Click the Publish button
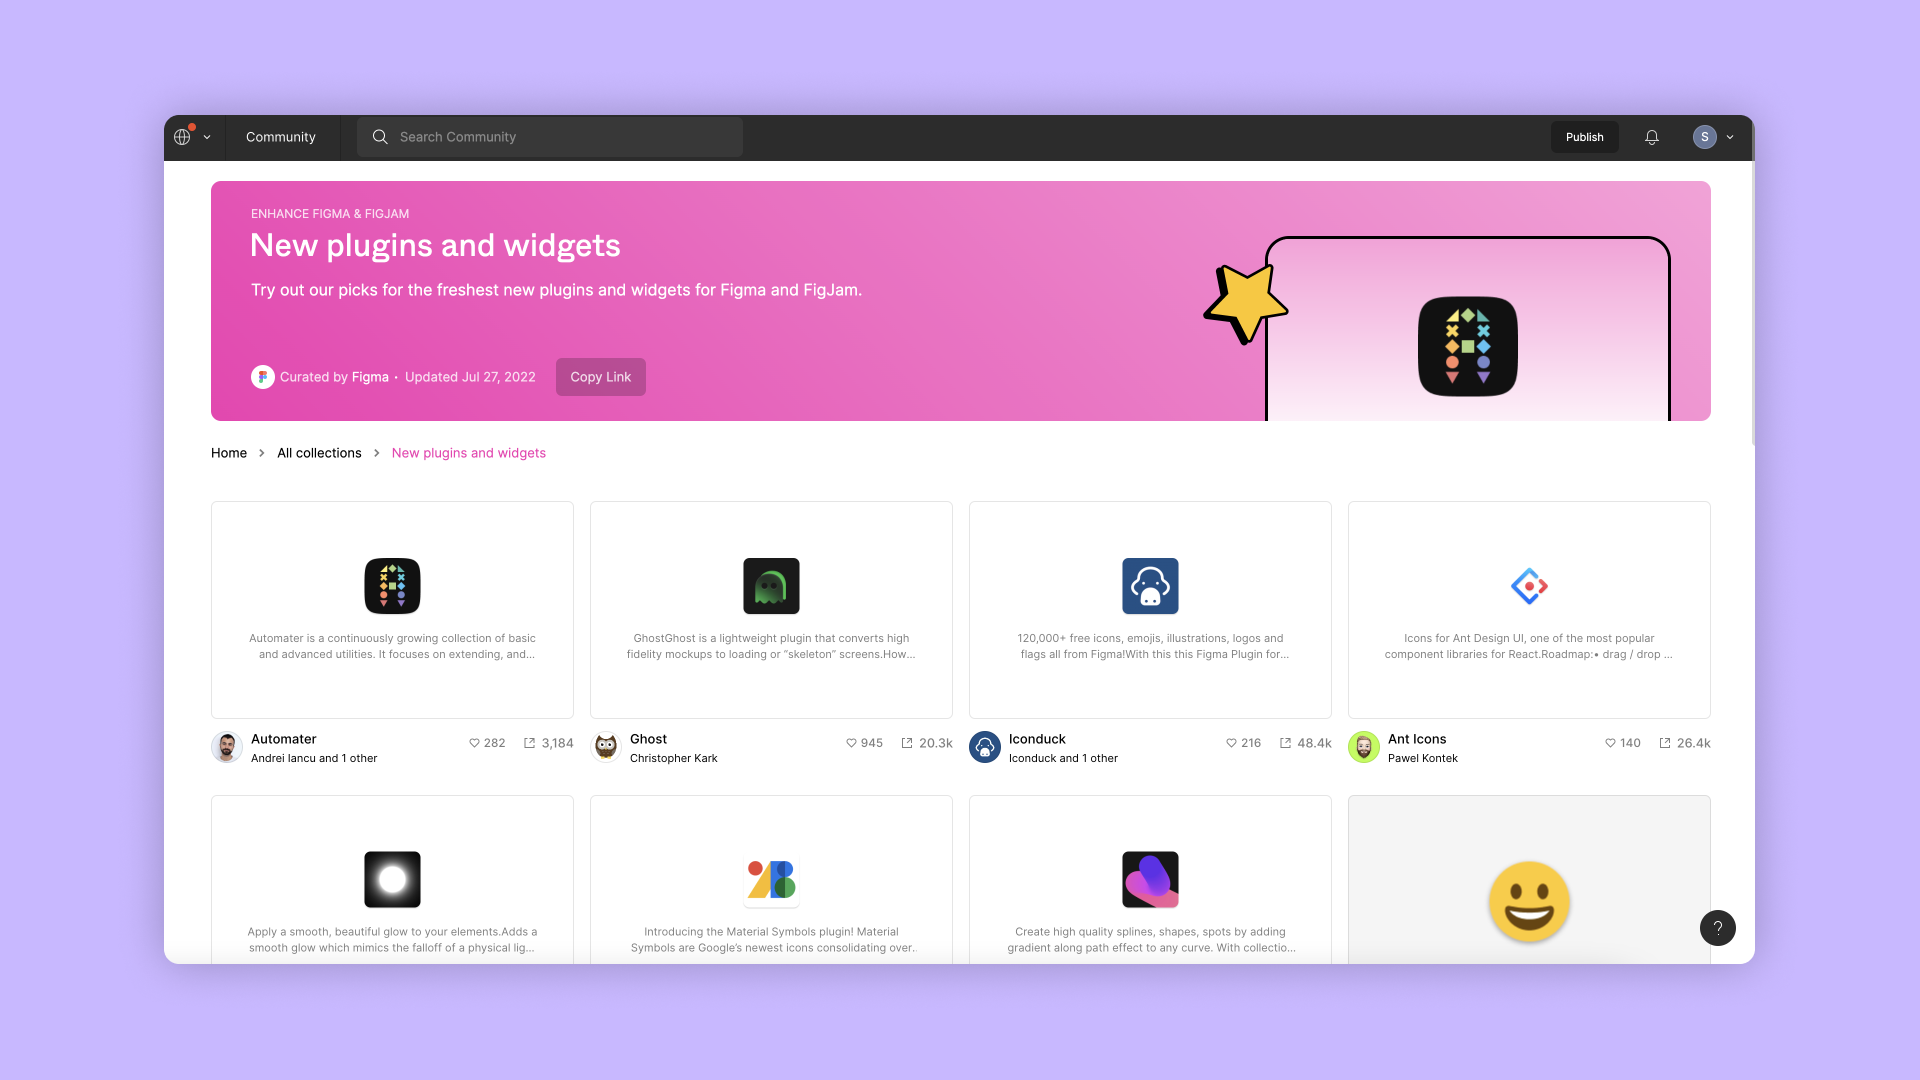 [1584, 136]
